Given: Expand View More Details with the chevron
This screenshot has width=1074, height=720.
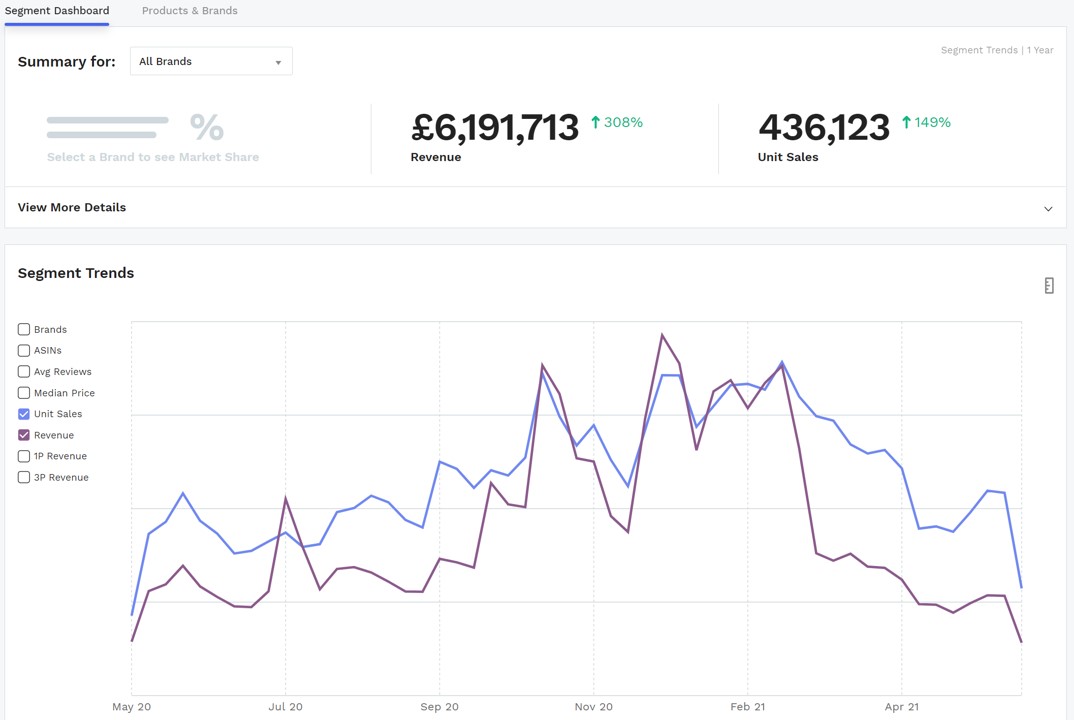Looking at the screenshot, I should [1048, 209].
